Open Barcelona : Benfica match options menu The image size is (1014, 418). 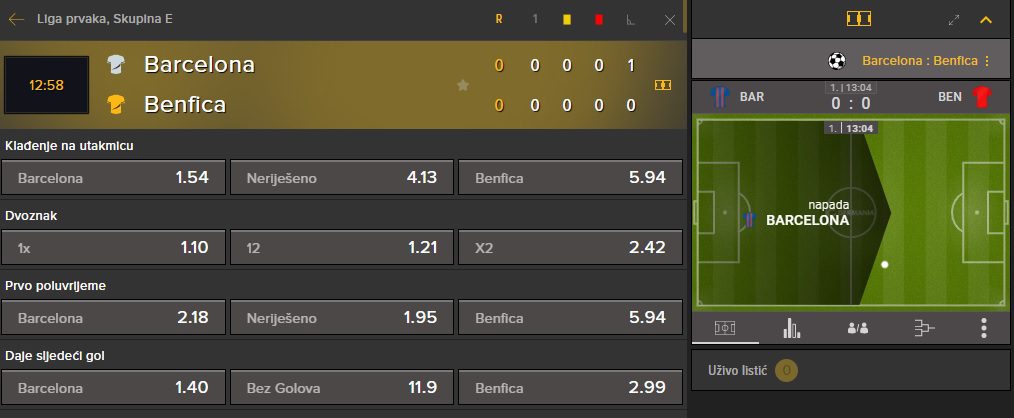[926, 61]
